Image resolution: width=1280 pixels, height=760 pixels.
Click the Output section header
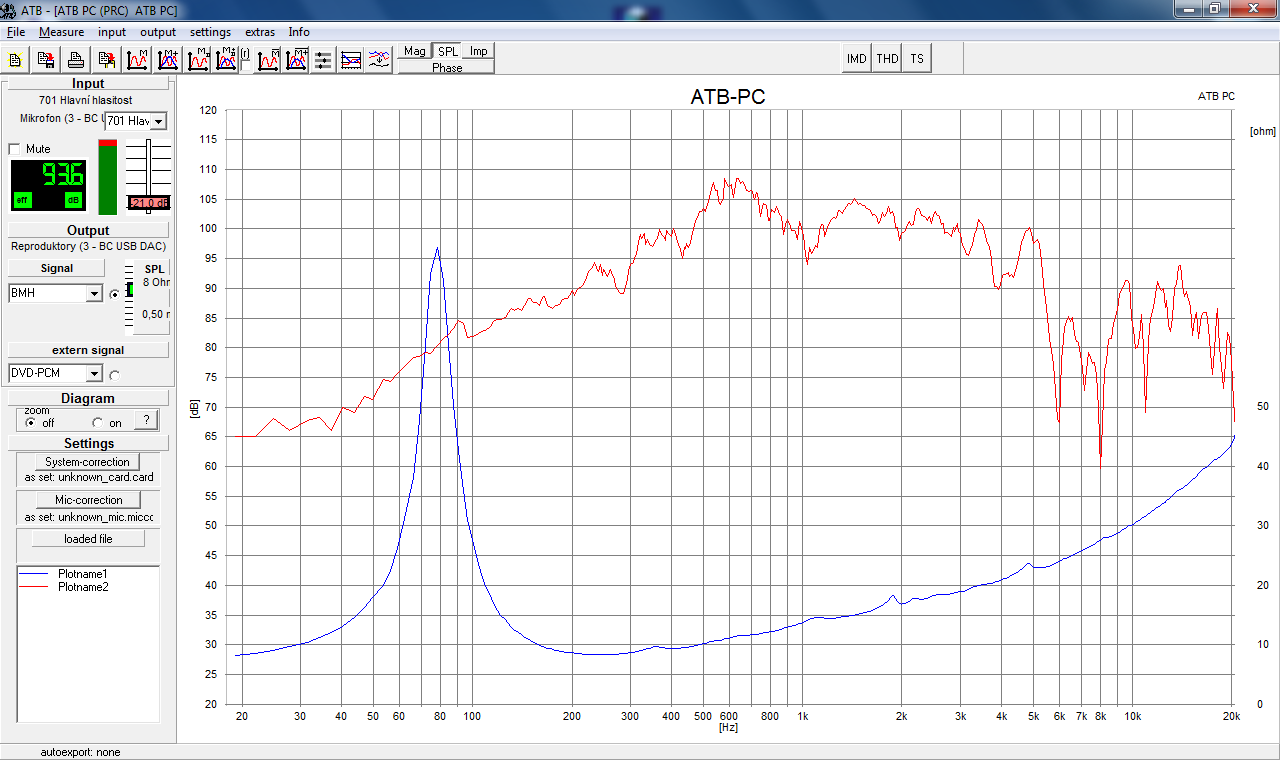pyautogui.click(x=88, y=231)
